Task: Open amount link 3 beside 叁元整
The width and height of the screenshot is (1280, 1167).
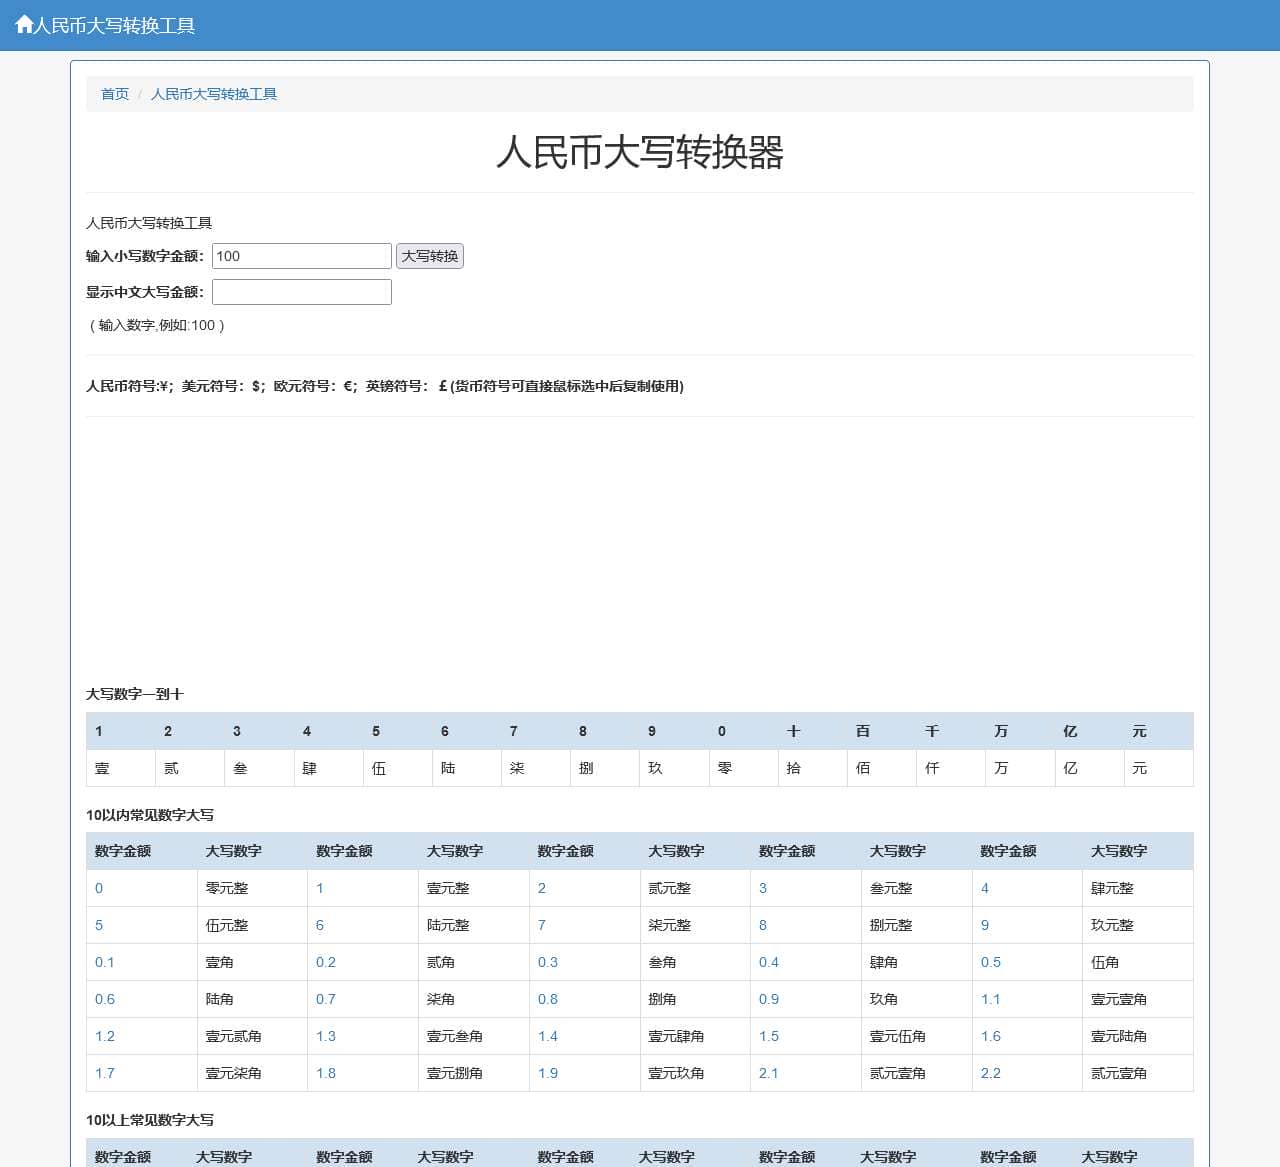Action: tap(763, 888)
